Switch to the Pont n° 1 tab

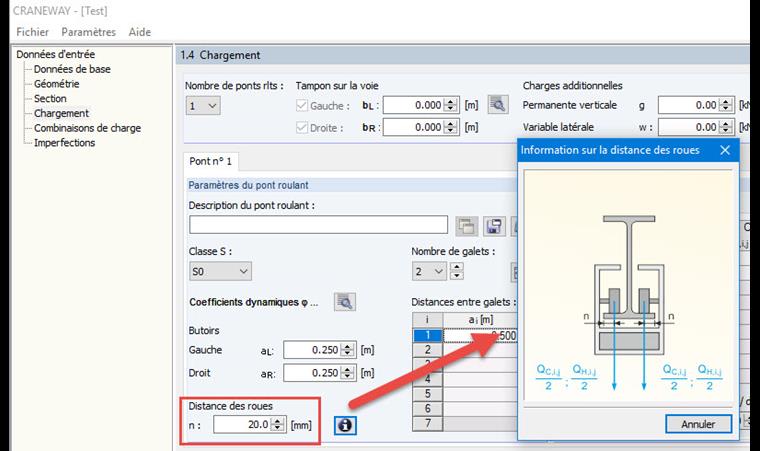[x=210, y=161]
